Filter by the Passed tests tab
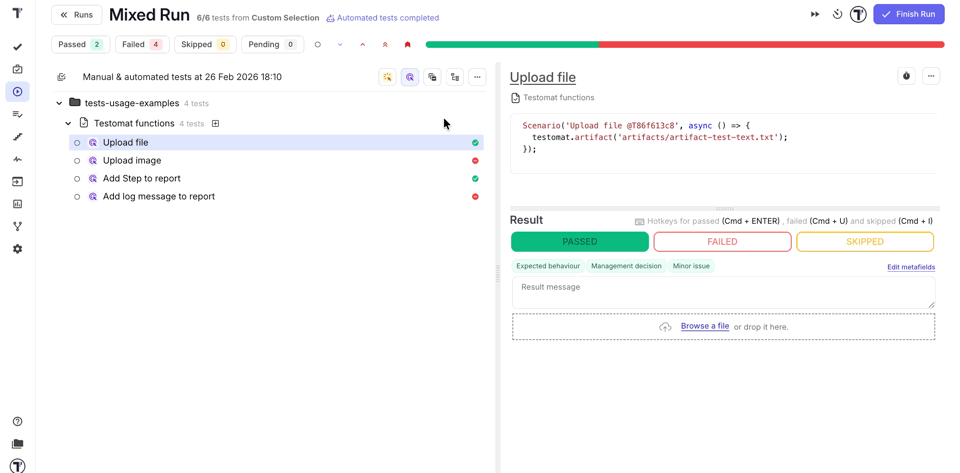The width and height of the screenshot is (960, 473). [79, 45]
